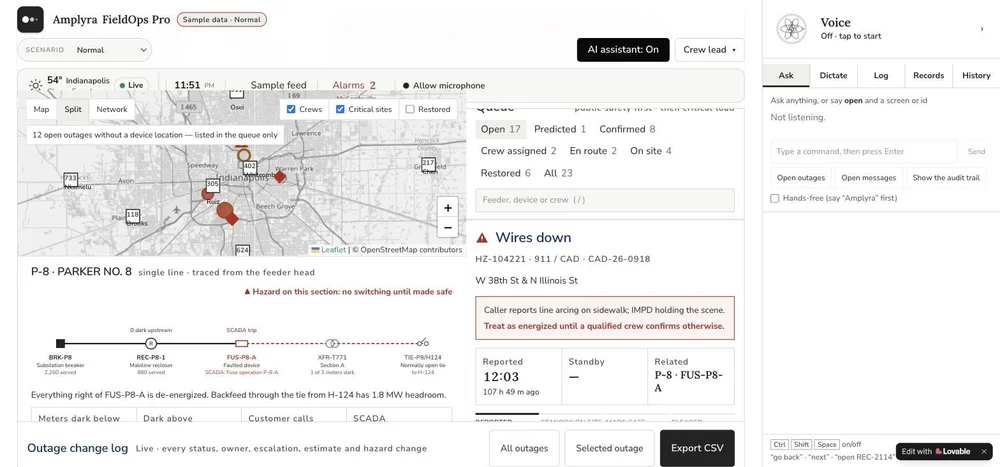This screenshot has height=467, width=1000.
Task: Switch to the Map view tab
Action: click(x=41, y=109)
